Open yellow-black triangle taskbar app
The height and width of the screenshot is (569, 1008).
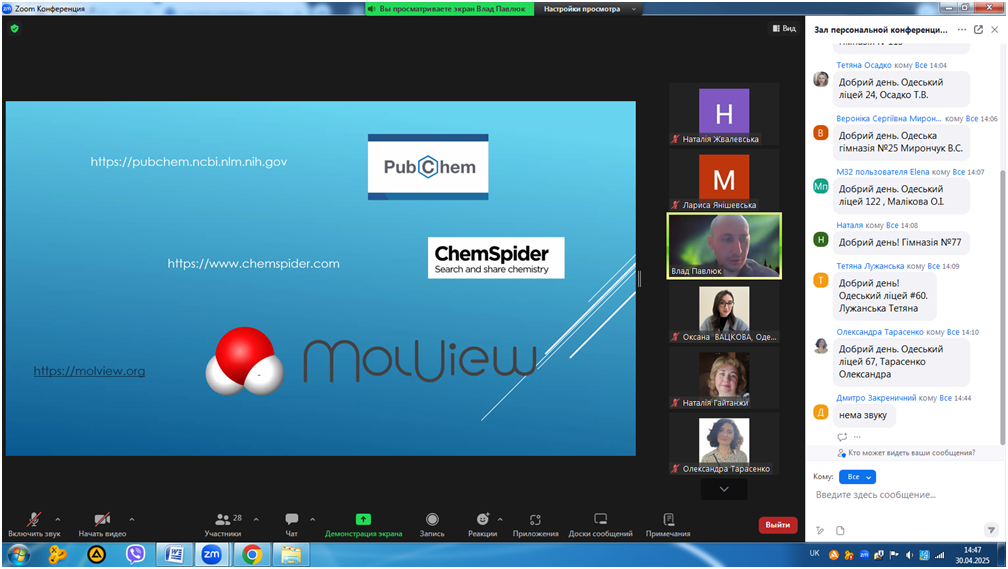[x=96, y=554]
